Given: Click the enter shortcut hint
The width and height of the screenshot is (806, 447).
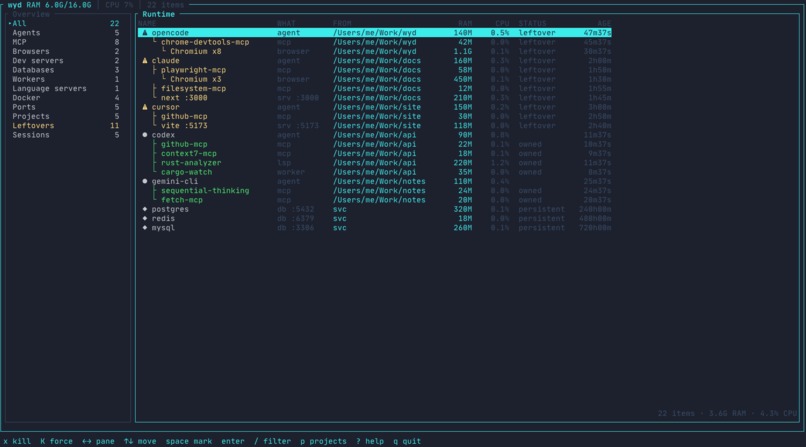Looking at the screenshot, I should [x=233, y=441].
